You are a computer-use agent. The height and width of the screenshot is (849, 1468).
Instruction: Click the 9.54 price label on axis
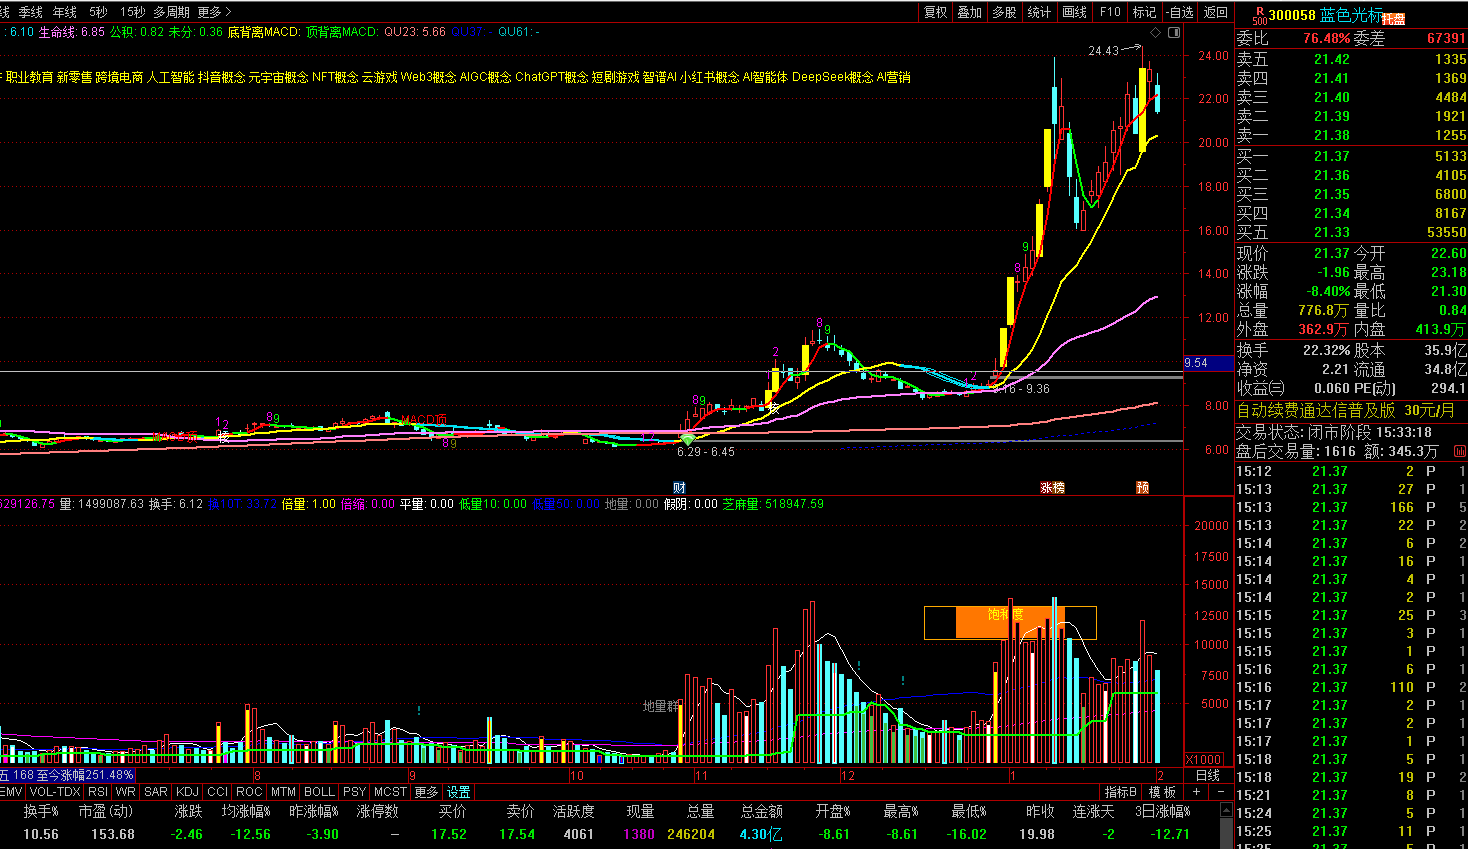[x=1196, y=363]
